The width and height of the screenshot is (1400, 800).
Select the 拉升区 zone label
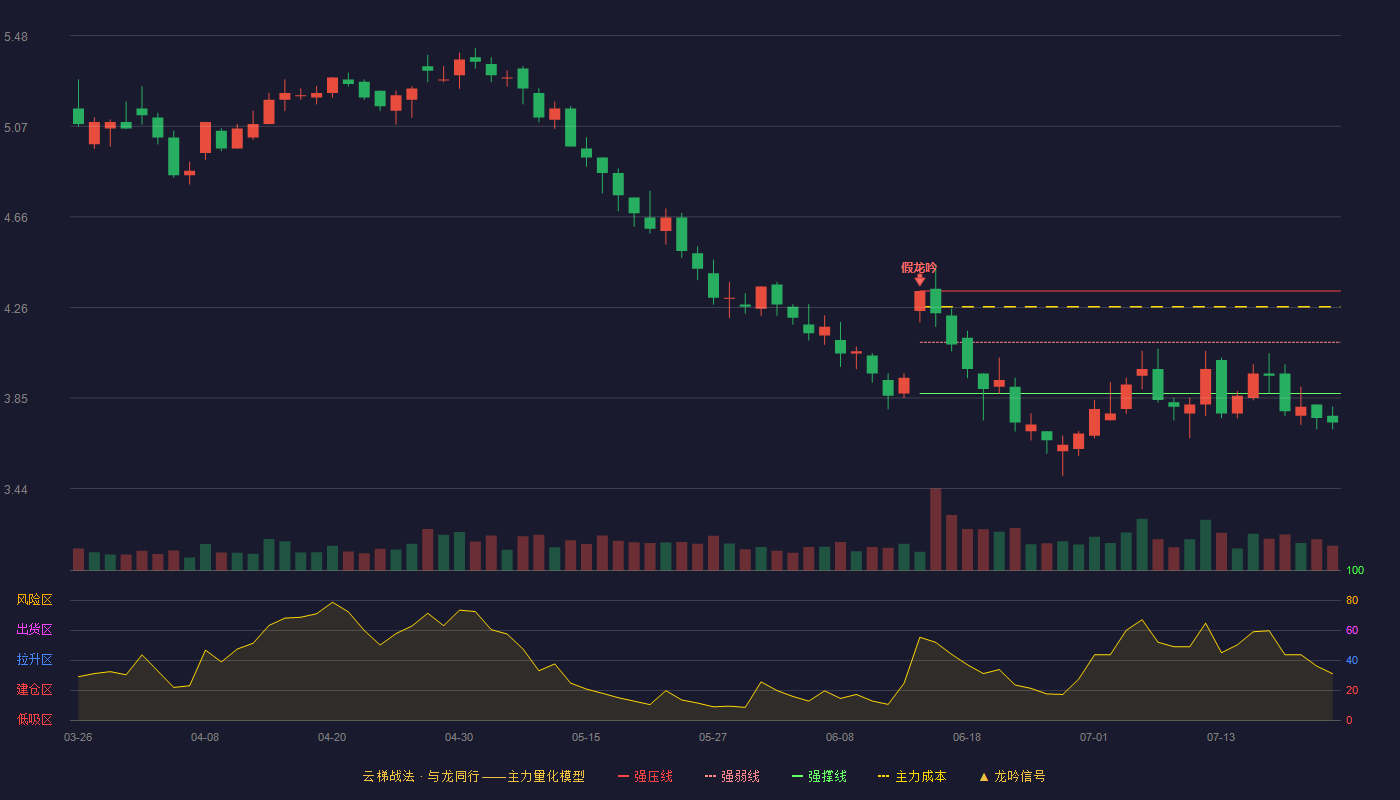[x=34, y=660]
